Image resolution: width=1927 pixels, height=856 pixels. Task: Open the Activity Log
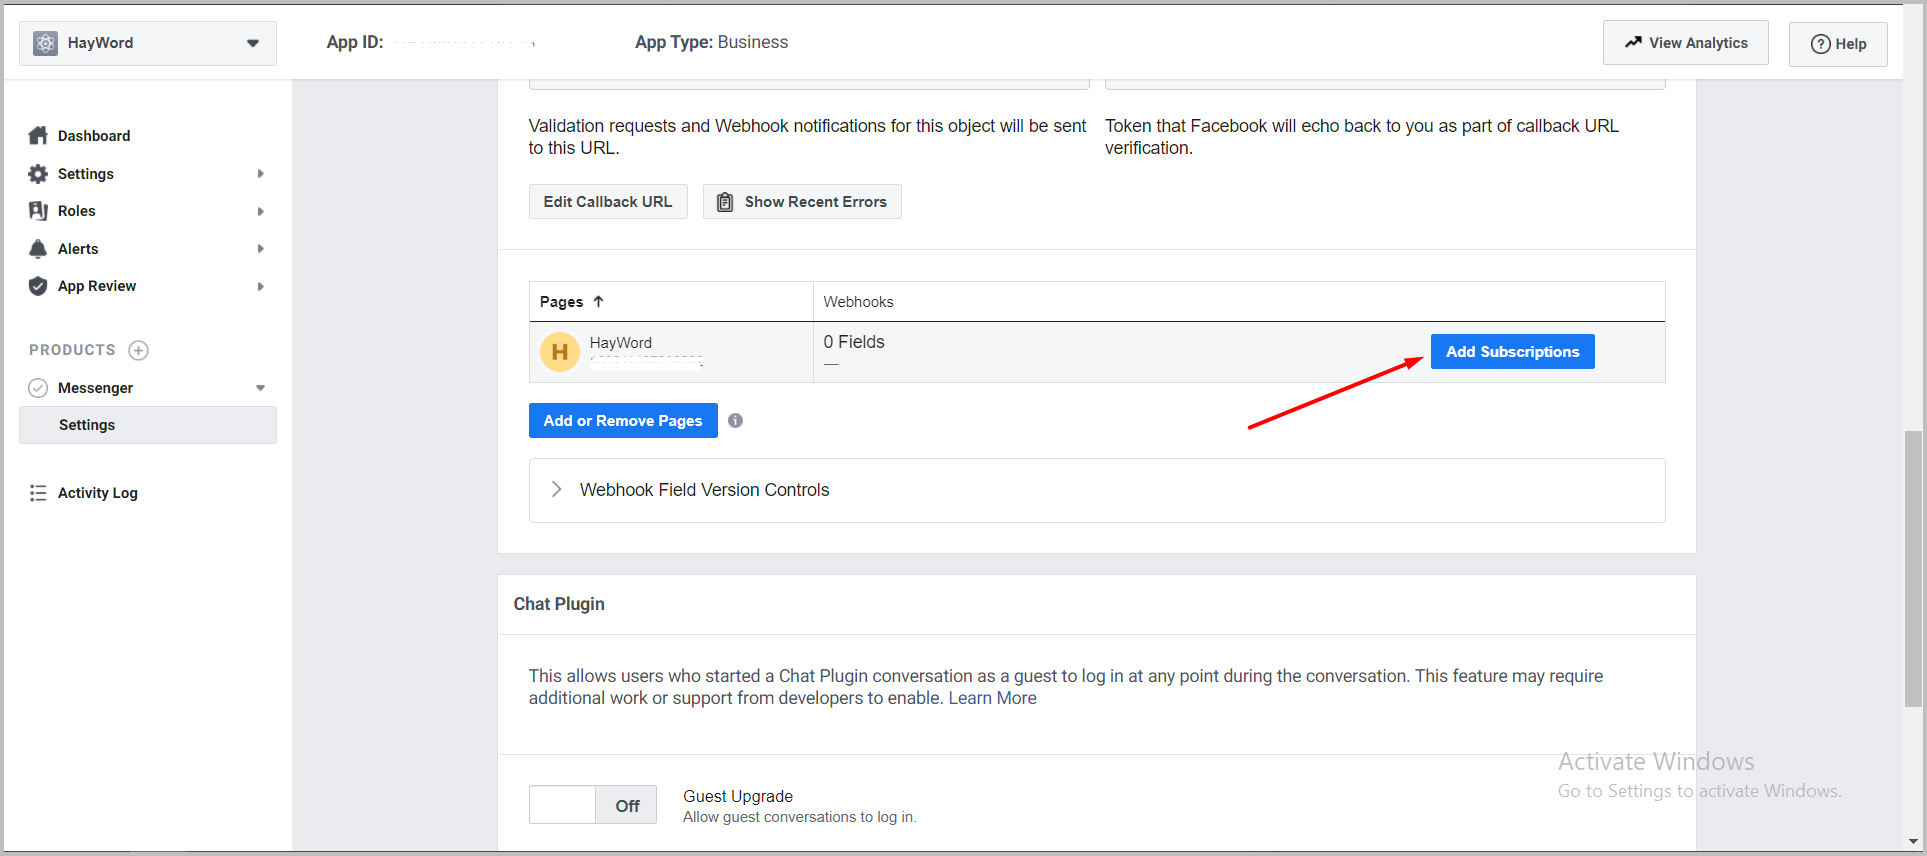coord(98,493)
